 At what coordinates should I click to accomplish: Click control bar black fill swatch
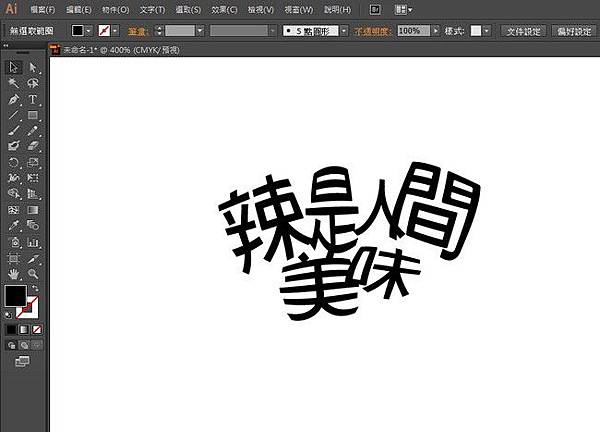[78, 31]
